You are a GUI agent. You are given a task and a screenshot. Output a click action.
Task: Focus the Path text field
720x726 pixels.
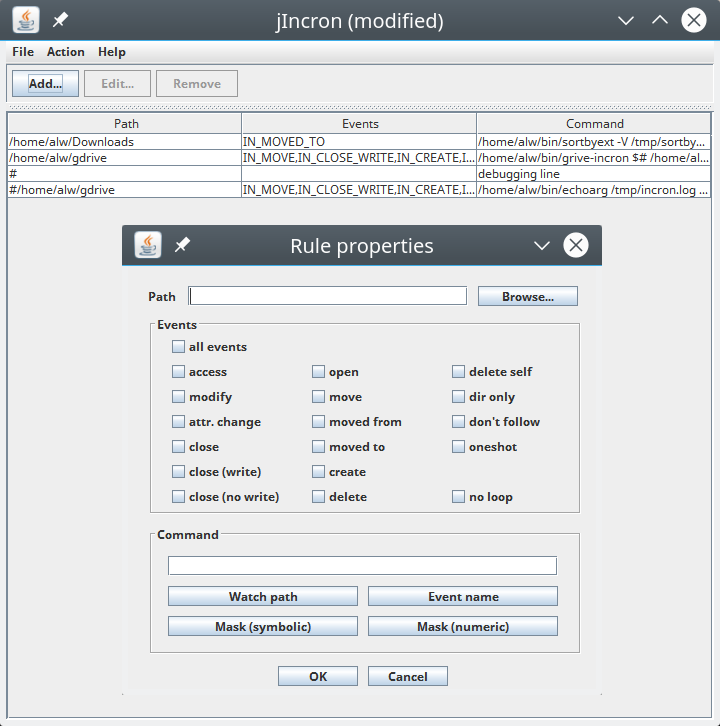[328, 296]
